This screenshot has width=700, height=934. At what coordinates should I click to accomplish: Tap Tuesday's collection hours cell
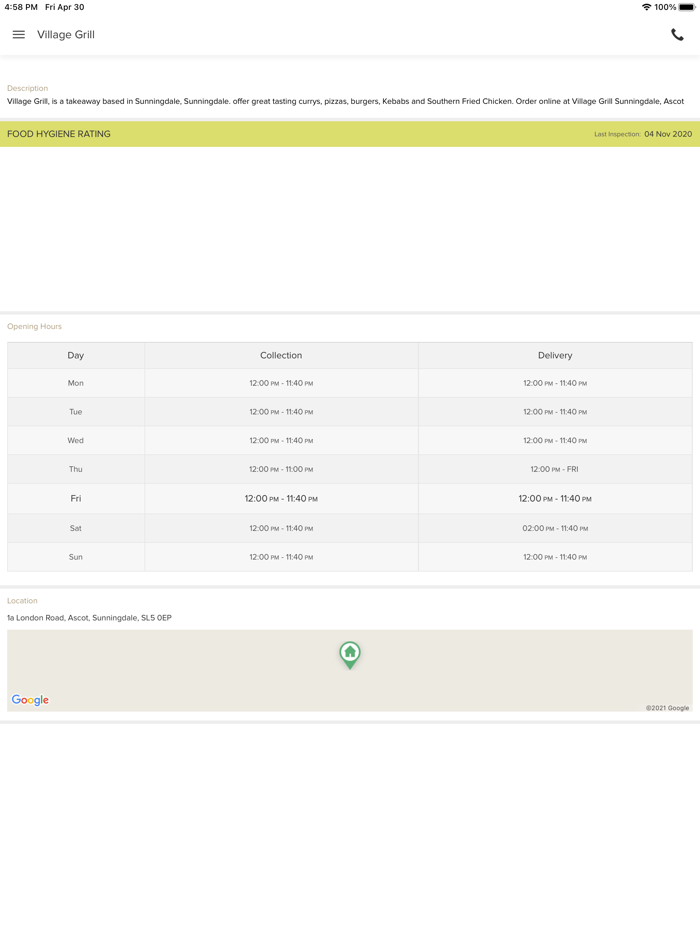[281, 412]
